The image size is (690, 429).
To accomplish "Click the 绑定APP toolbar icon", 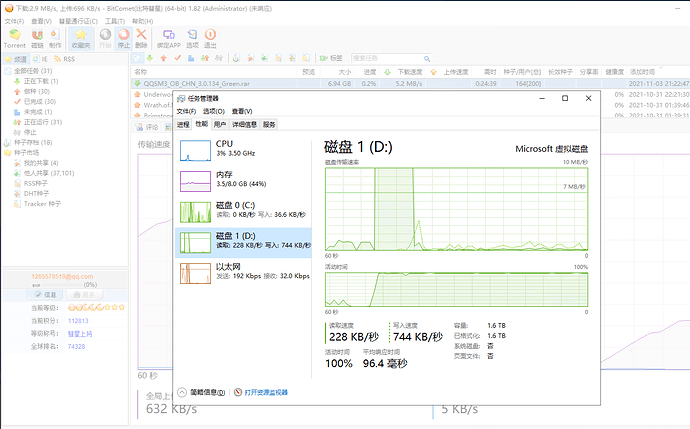I will click(169, 38).
